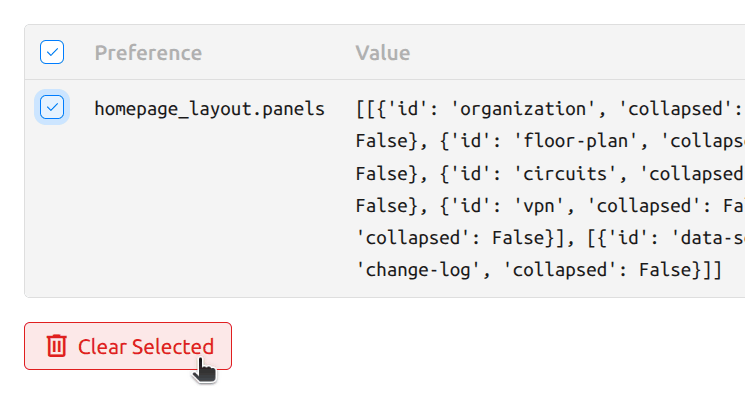Click "False}," preceding the 'circuits' entry
This screenshot has width=745, height=394.
coord(392,173)
